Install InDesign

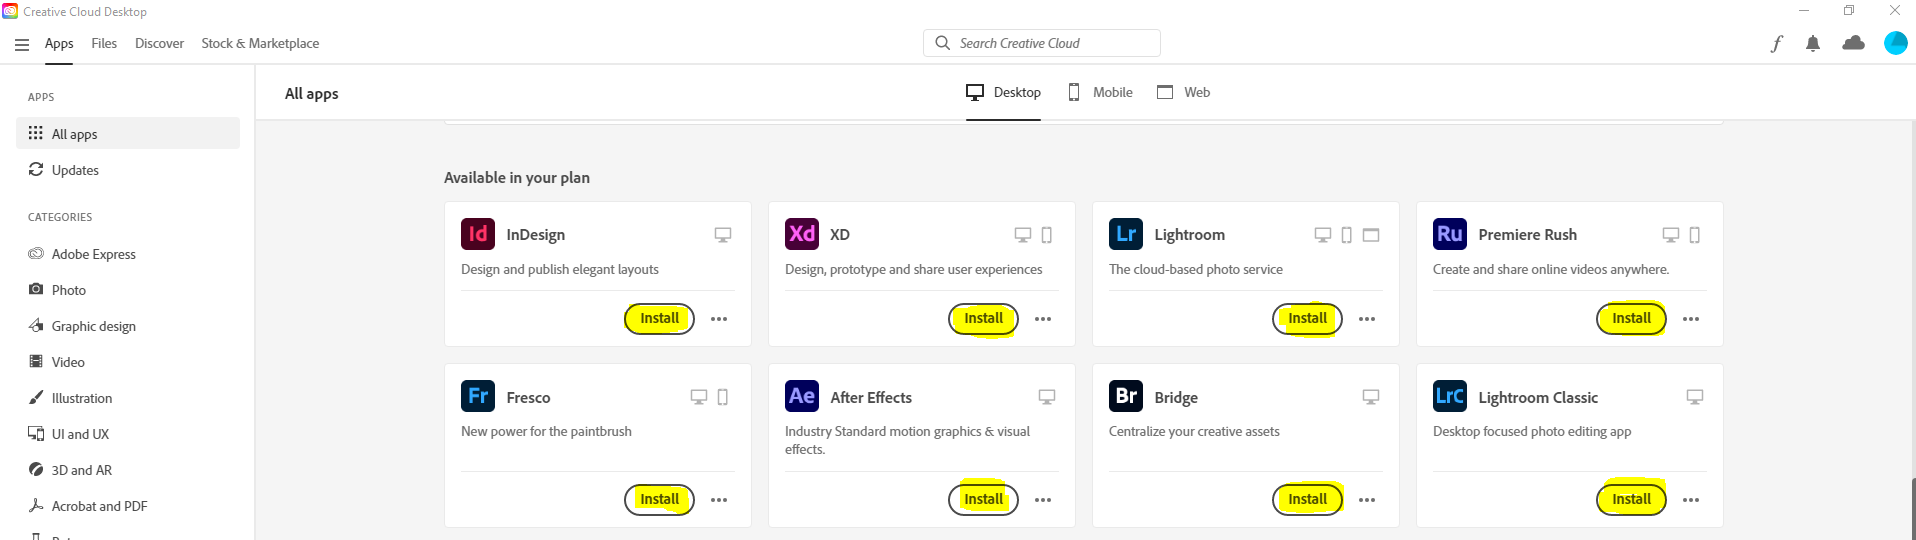pyautogui.click(x=659, y=318)
